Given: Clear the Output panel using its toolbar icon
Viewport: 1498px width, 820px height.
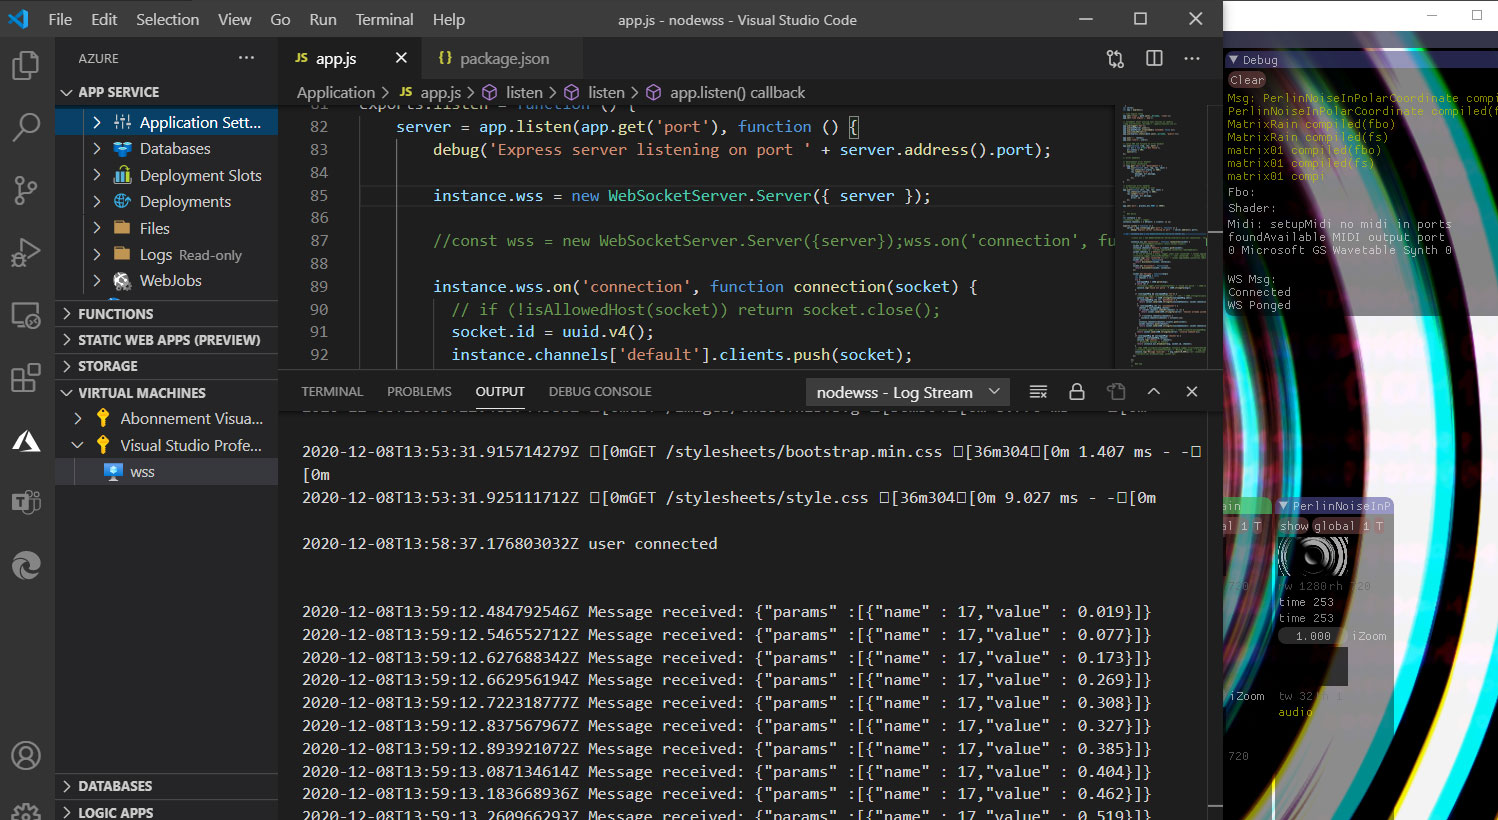Looking at the screenshot, I should point(1036,392).
